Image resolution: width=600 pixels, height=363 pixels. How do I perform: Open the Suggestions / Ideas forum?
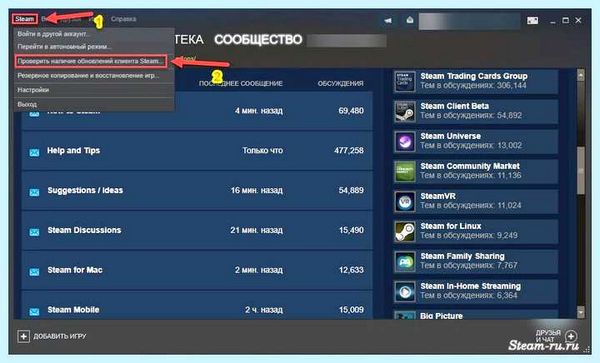point(85,190)
